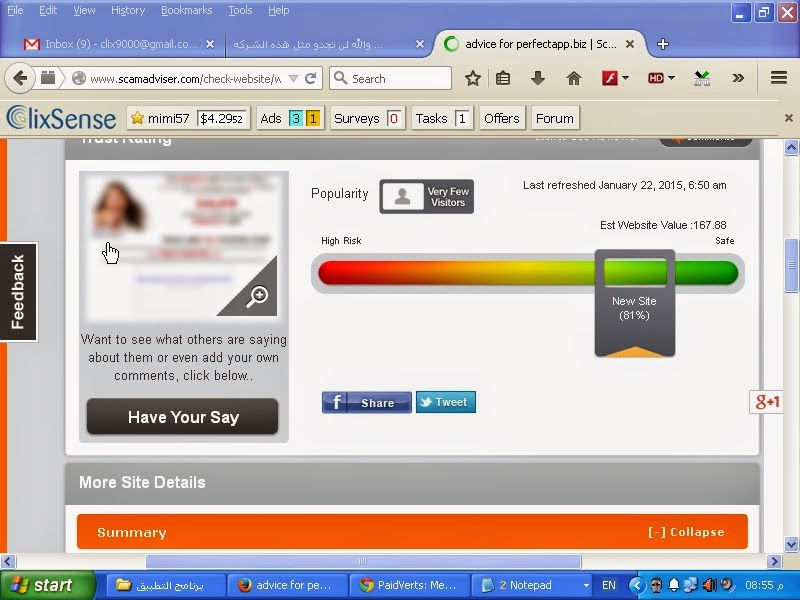Click the vertical scrollbar up arrow
The width and height of the screenshot is (800, 600).
(x=791, y=148)
